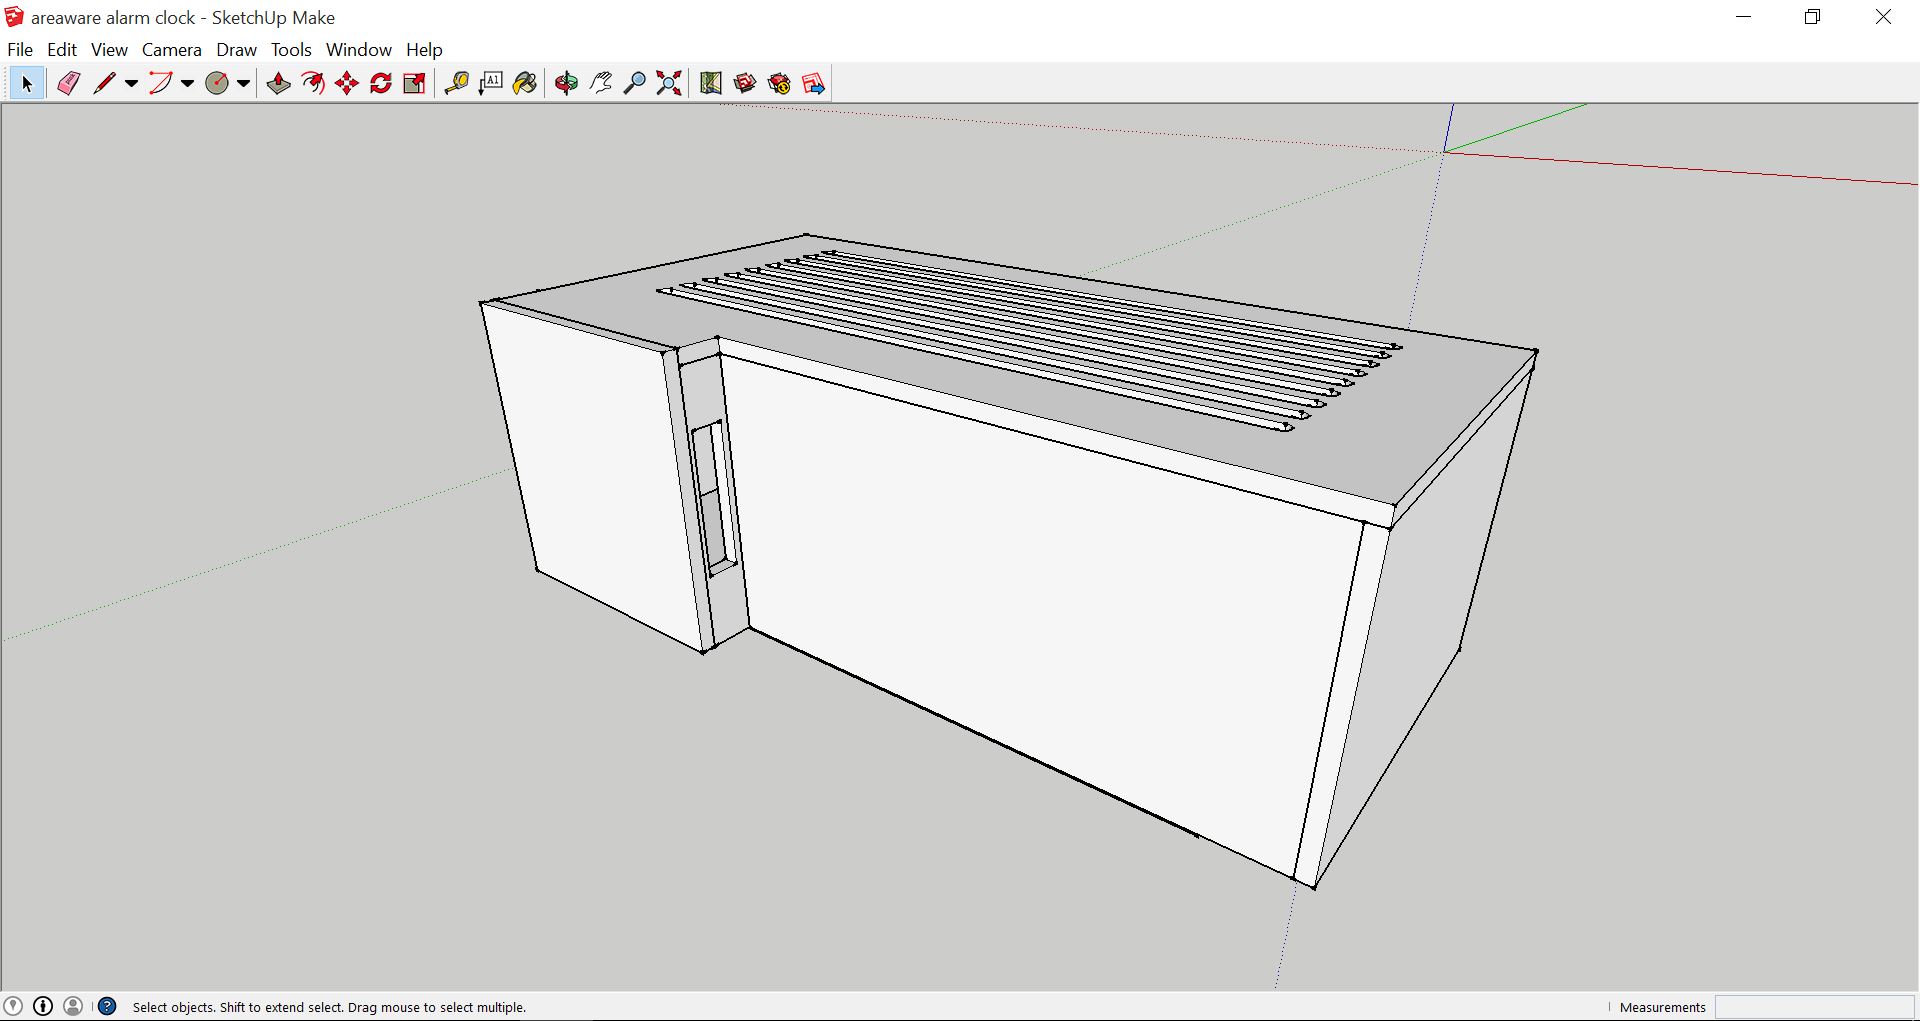This screenshot has width=1920, height=1021.
Task: Select the Tape Measure tool
Action: pyautogui.click(x=457, y=84)
